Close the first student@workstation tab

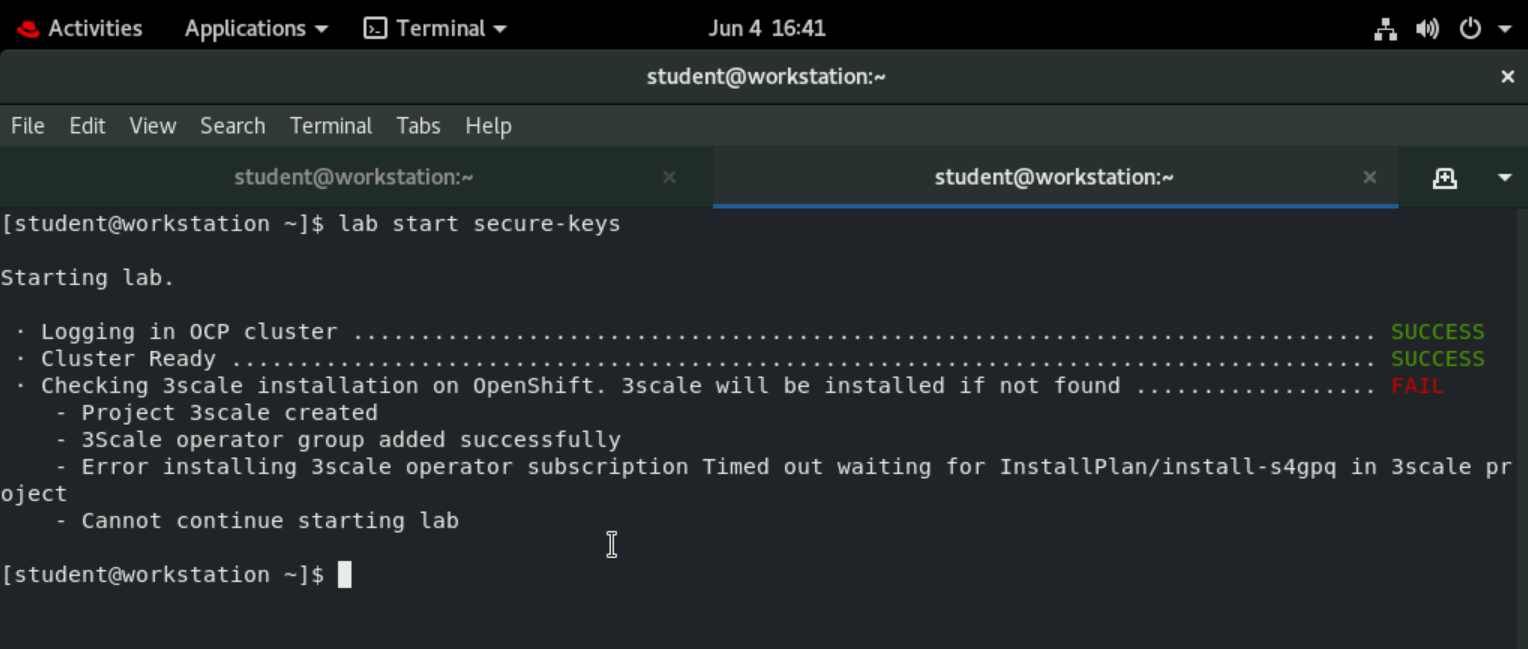[x=669, y=177]
